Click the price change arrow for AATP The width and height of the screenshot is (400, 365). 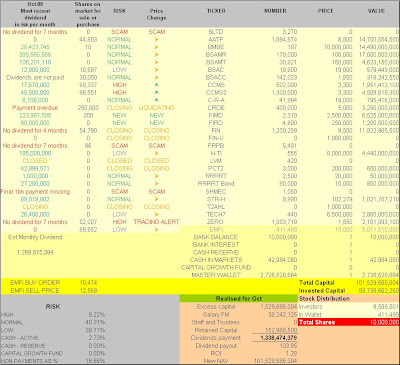pos(156,40)
